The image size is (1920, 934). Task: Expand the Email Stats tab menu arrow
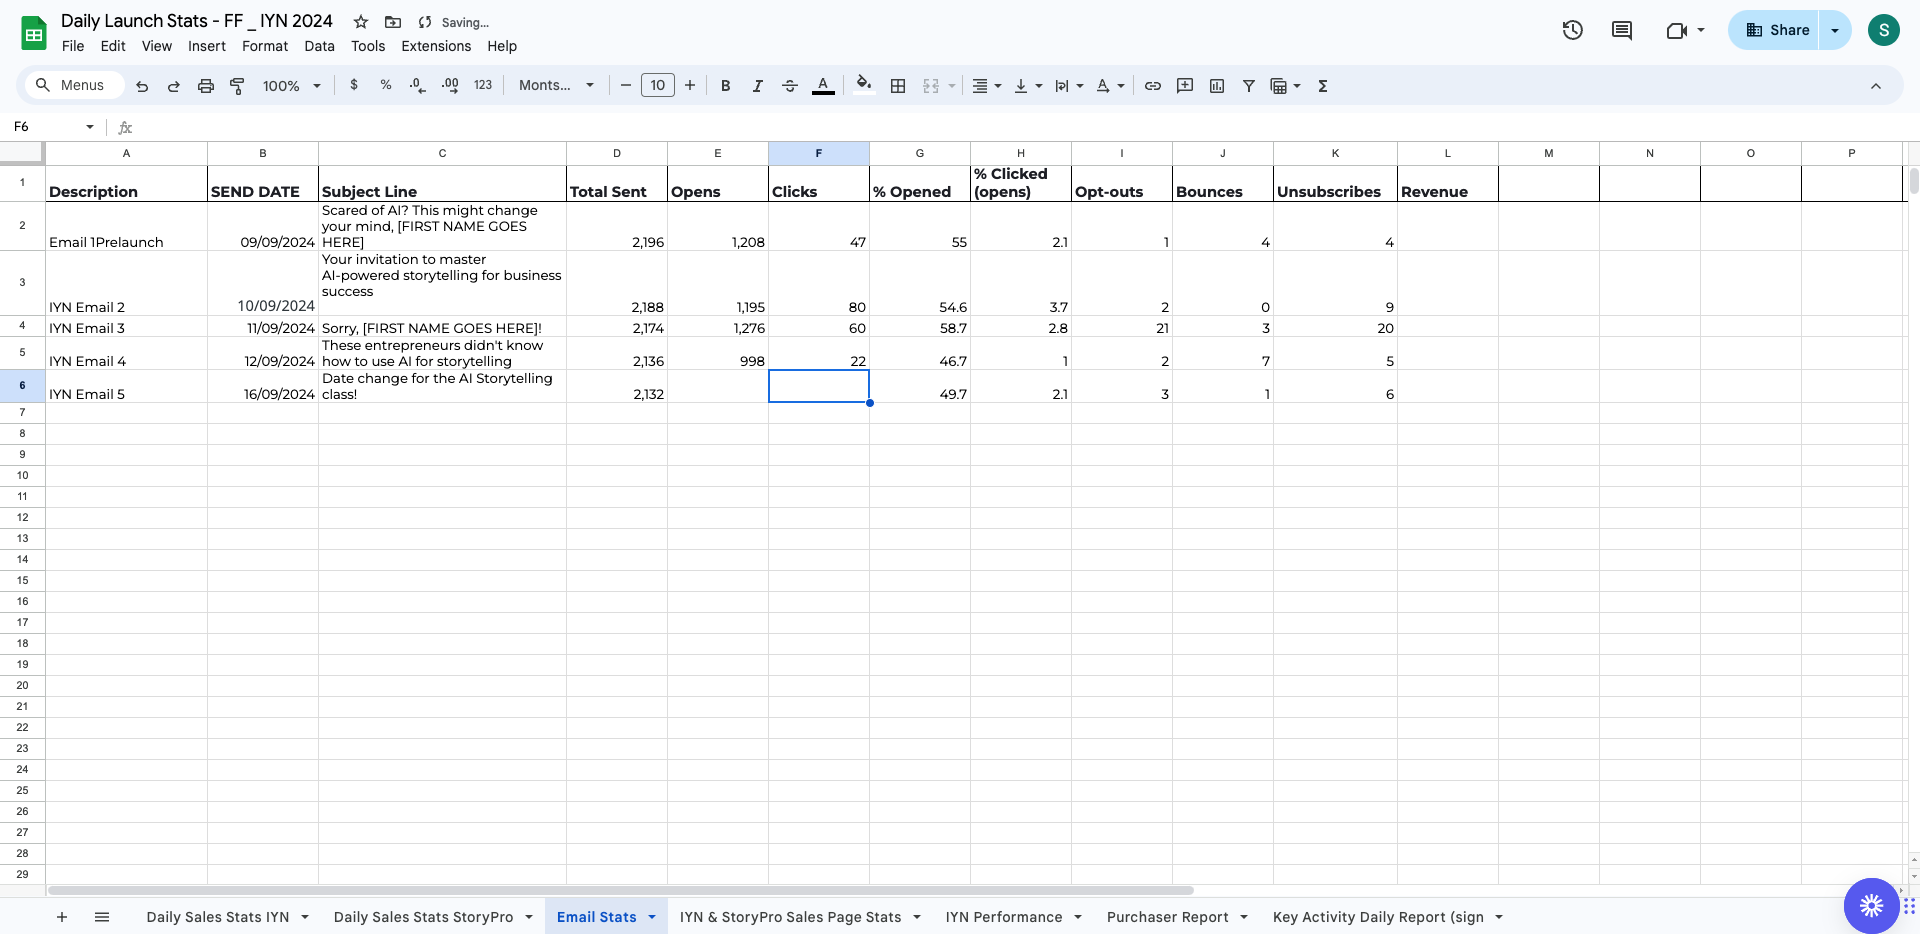652,917
